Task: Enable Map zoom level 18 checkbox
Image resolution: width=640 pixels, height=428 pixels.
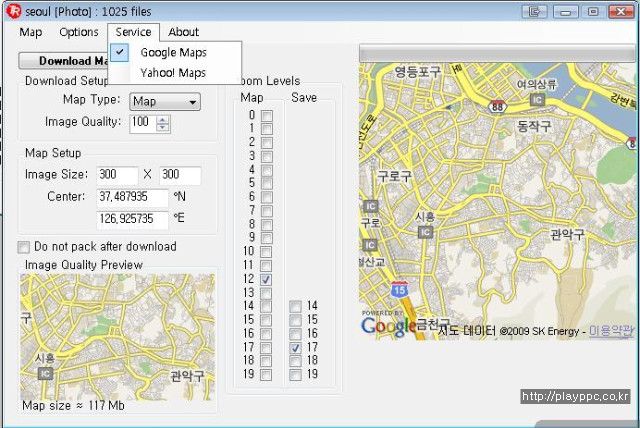Action: (x=266, y=361)
